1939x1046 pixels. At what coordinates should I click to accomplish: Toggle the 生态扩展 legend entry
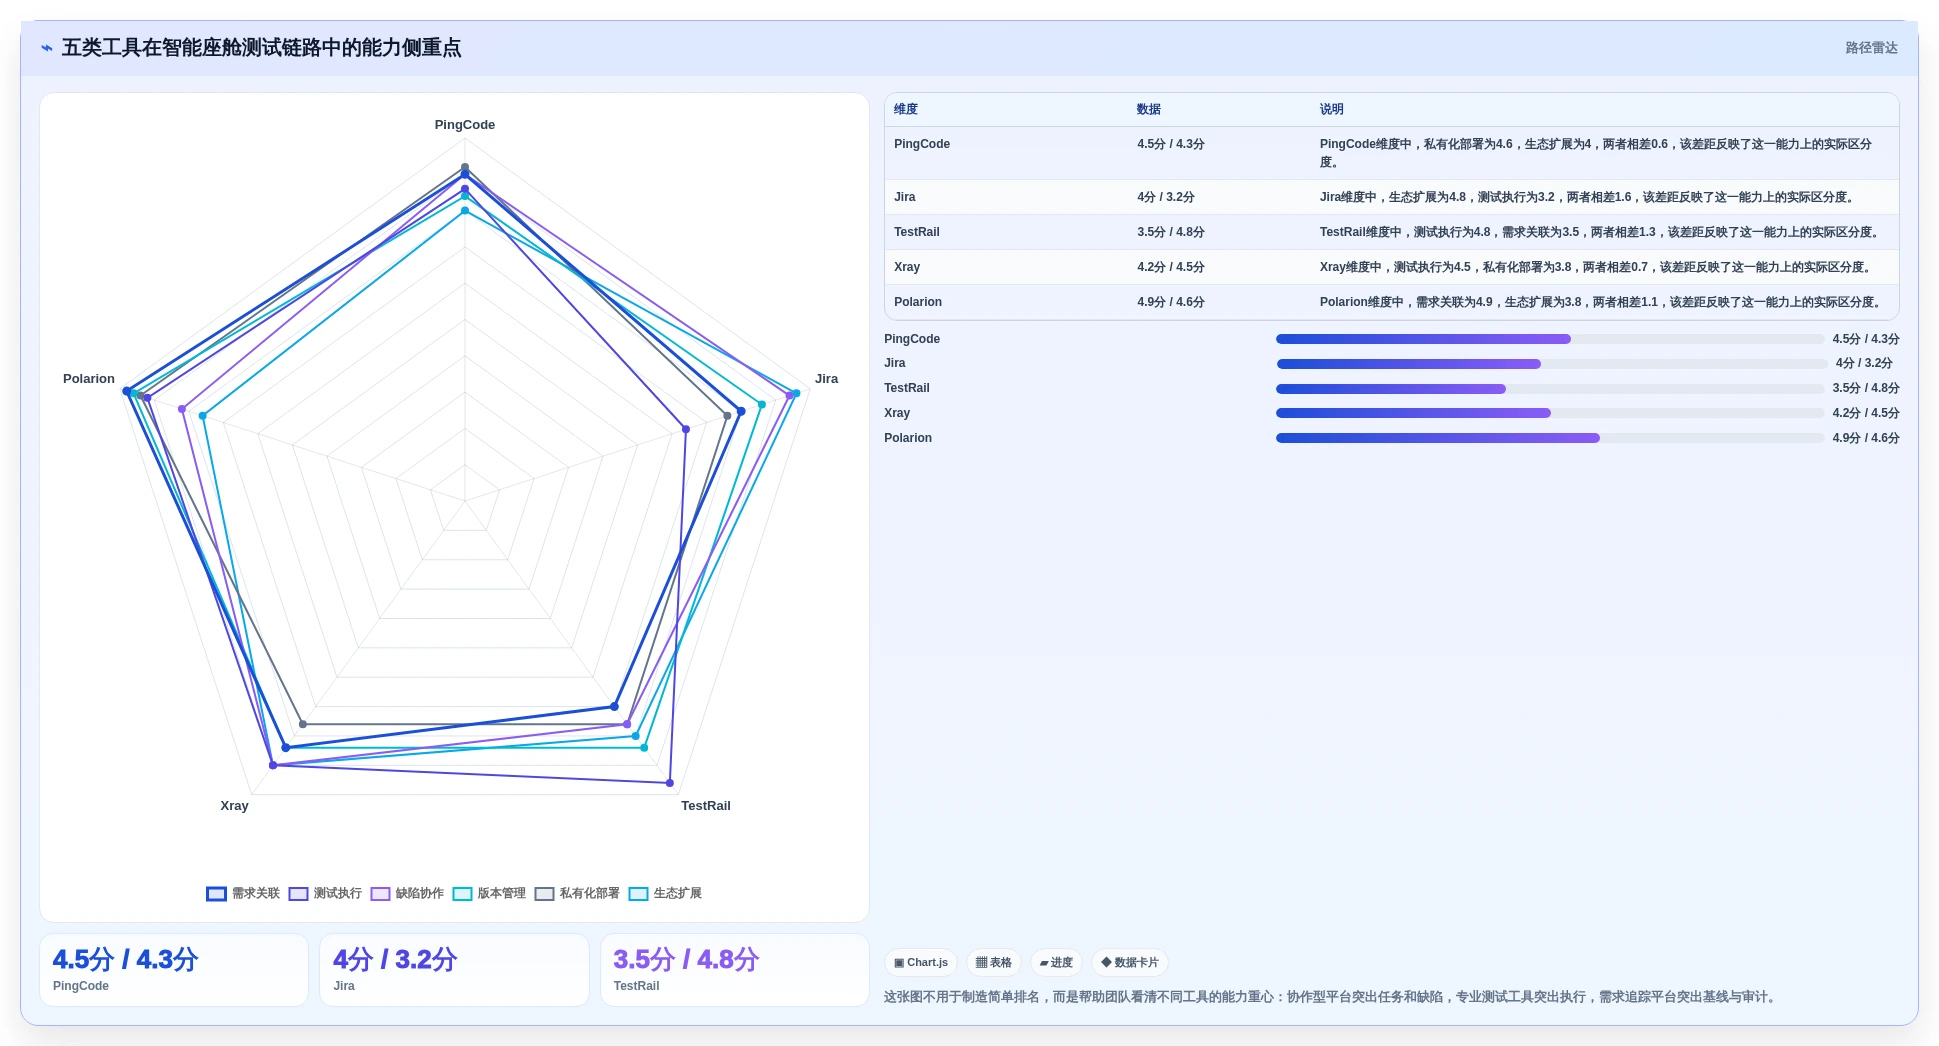coord(665,894)
